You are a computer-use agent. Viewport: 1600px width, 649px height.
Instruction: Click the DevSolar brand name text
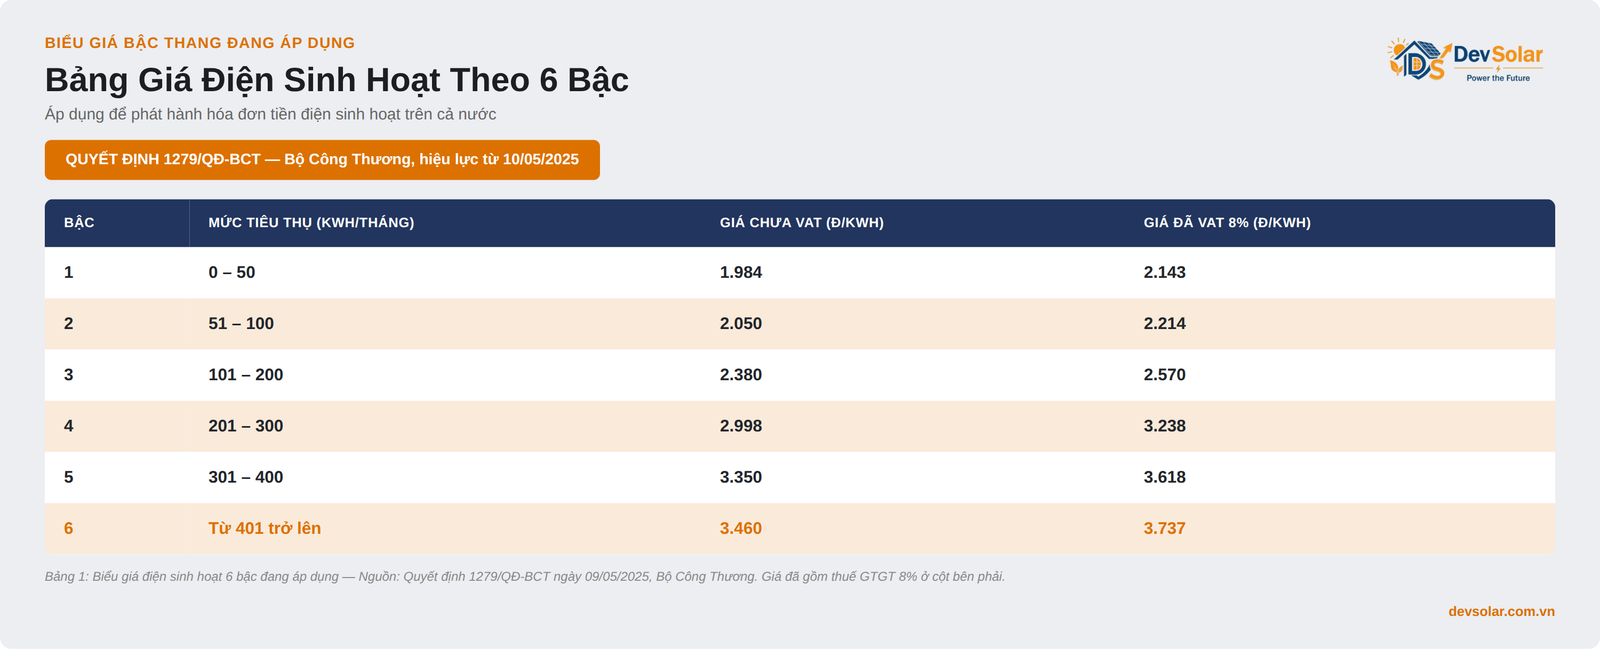pos(1498,55)
